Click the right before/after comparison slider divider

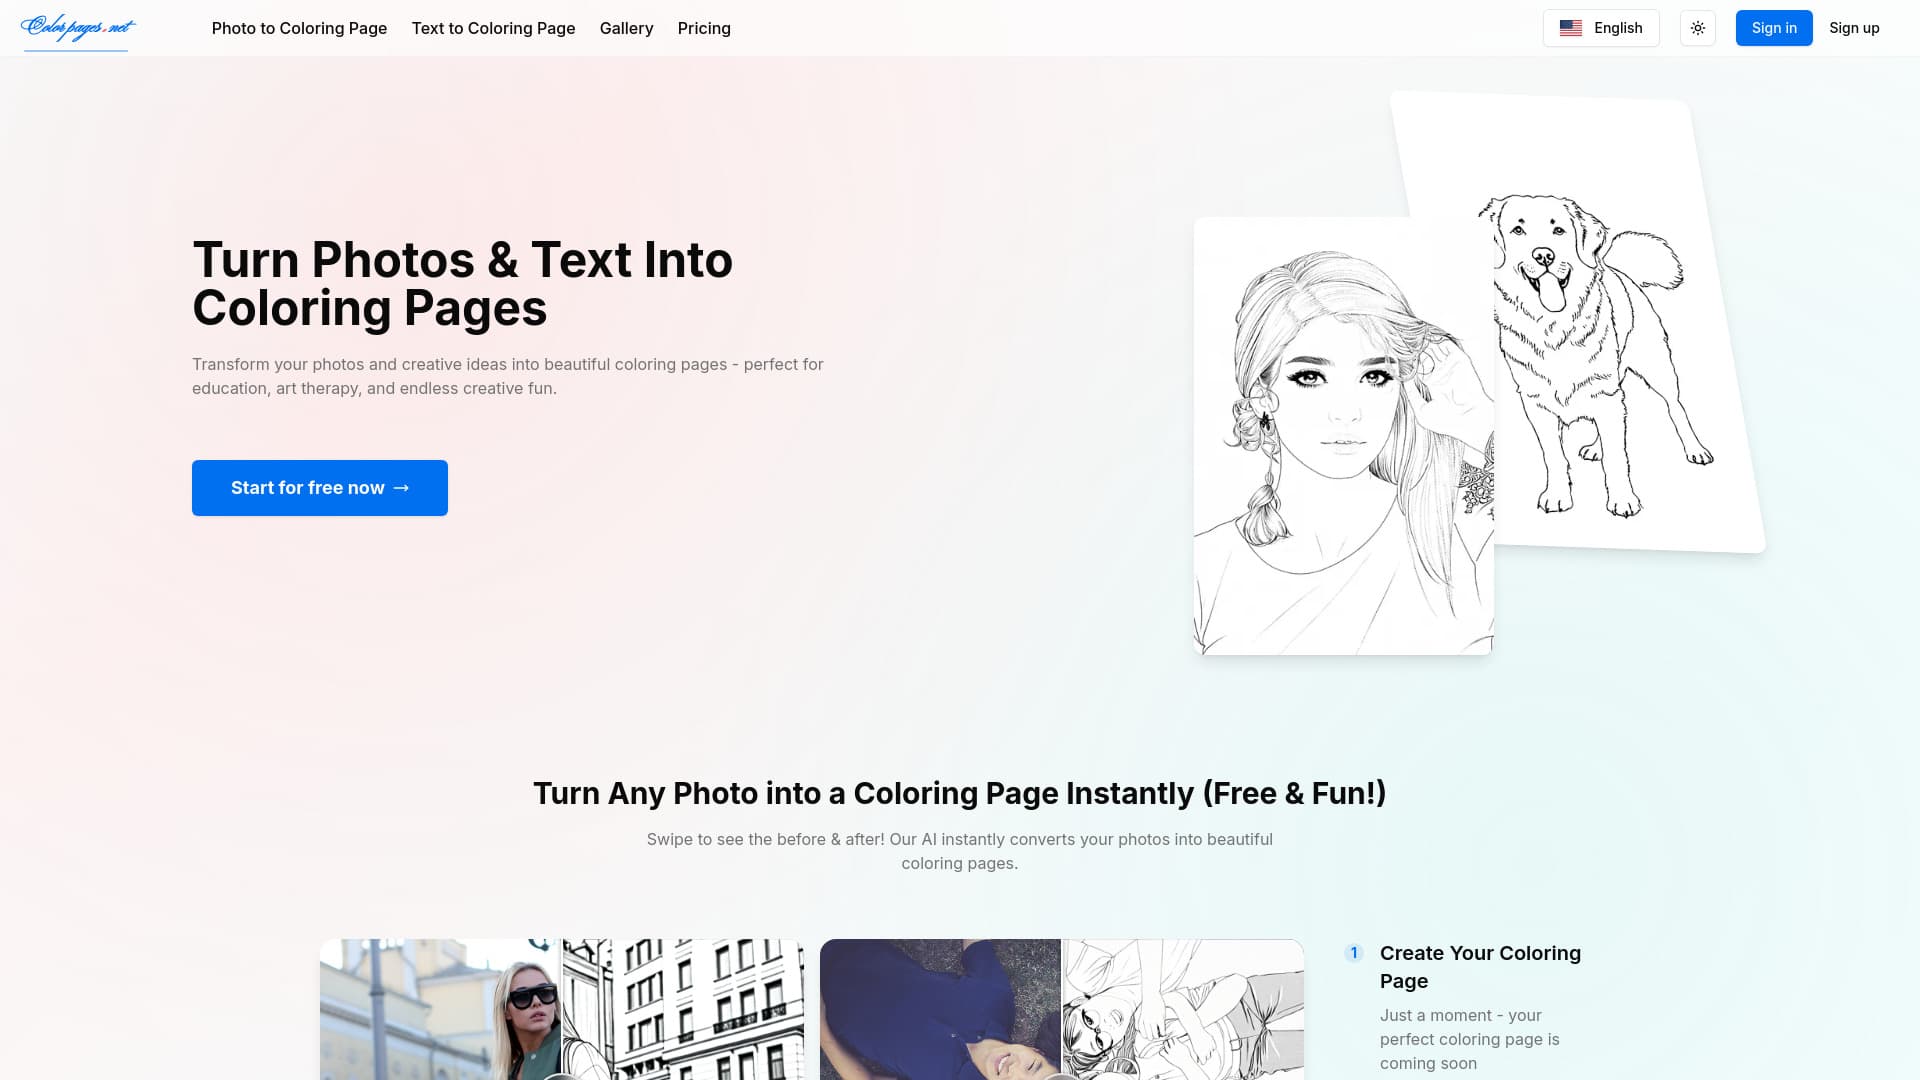[1062, 1009]
